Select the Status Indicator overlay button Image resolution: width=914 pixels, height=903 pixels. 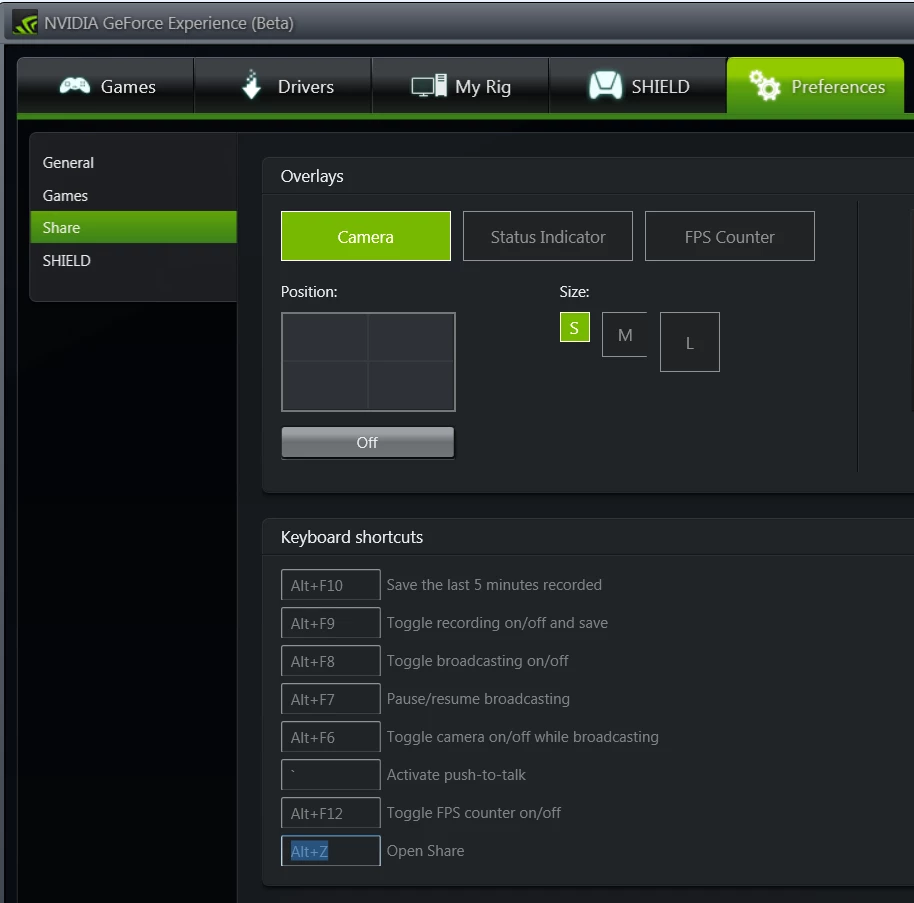pyautogui.click(x=547, y=236)
